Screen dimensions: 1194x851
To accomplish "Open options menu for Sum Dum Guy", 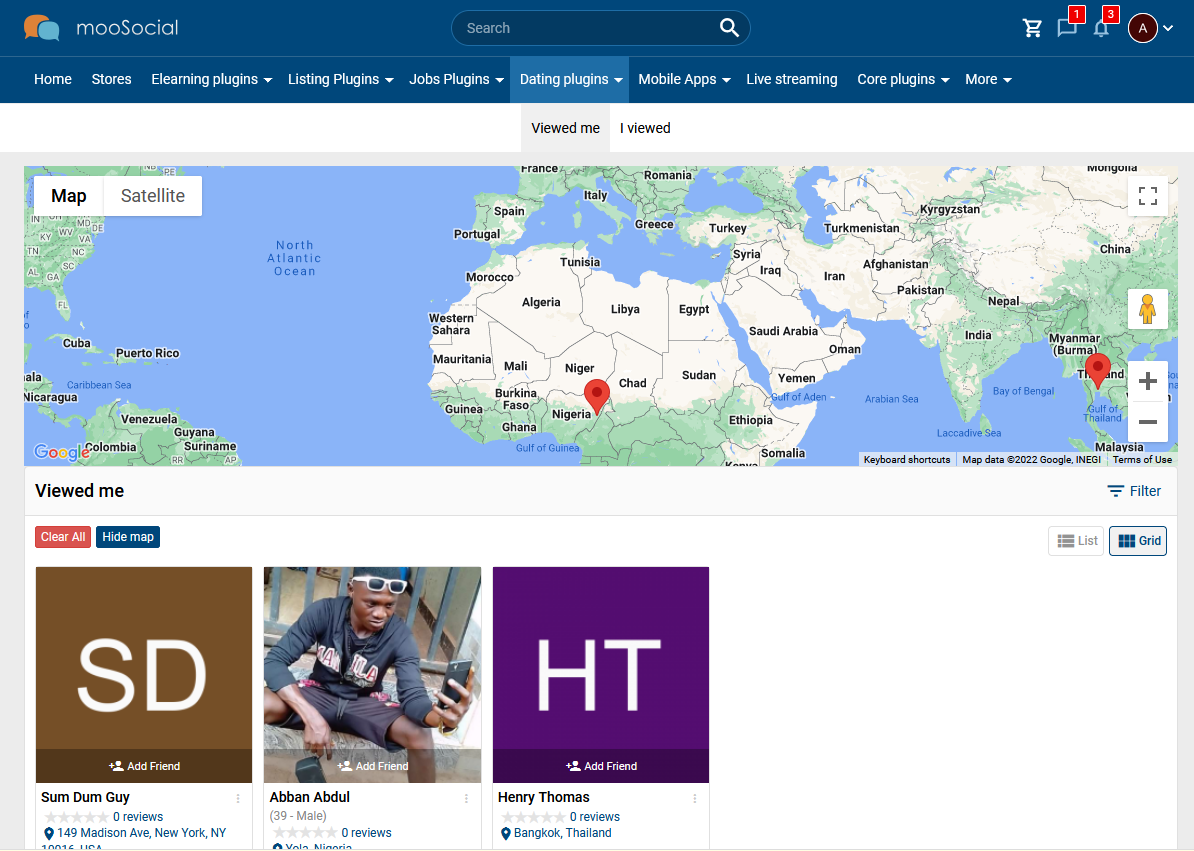I will [238, 798].
